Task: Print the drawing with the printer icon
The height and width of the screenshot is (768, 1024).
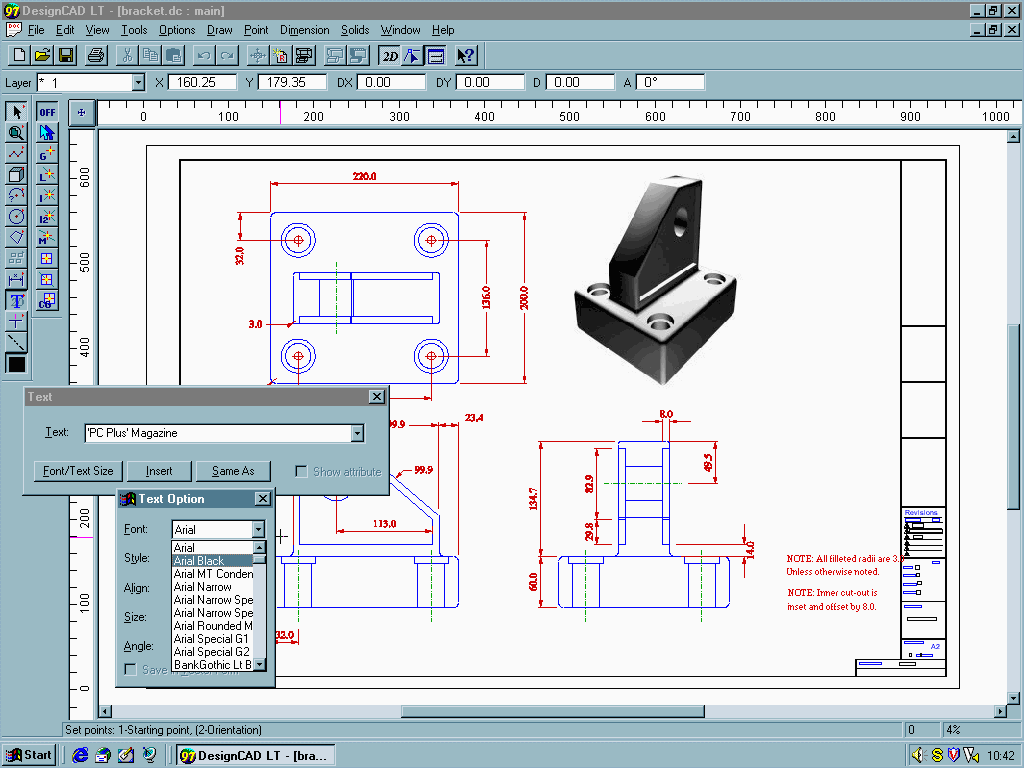Action: (96, 56)
